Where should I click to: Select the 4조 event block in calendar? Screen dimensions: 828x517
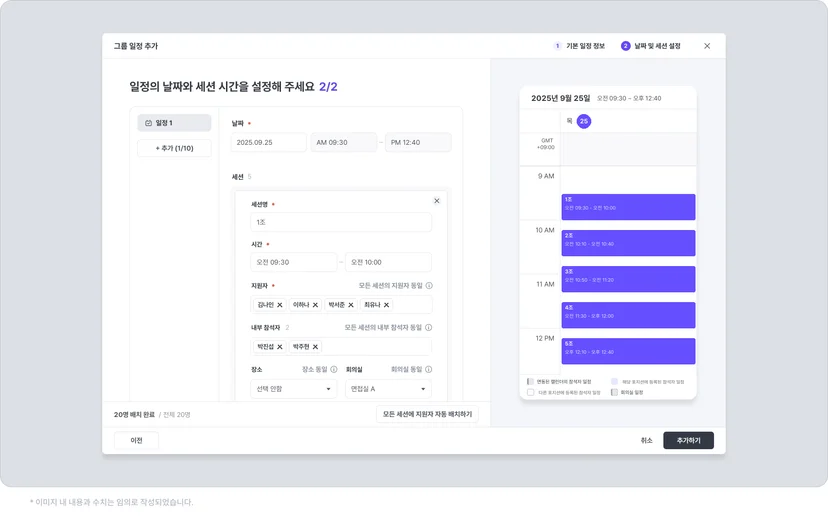pos(628,315)
